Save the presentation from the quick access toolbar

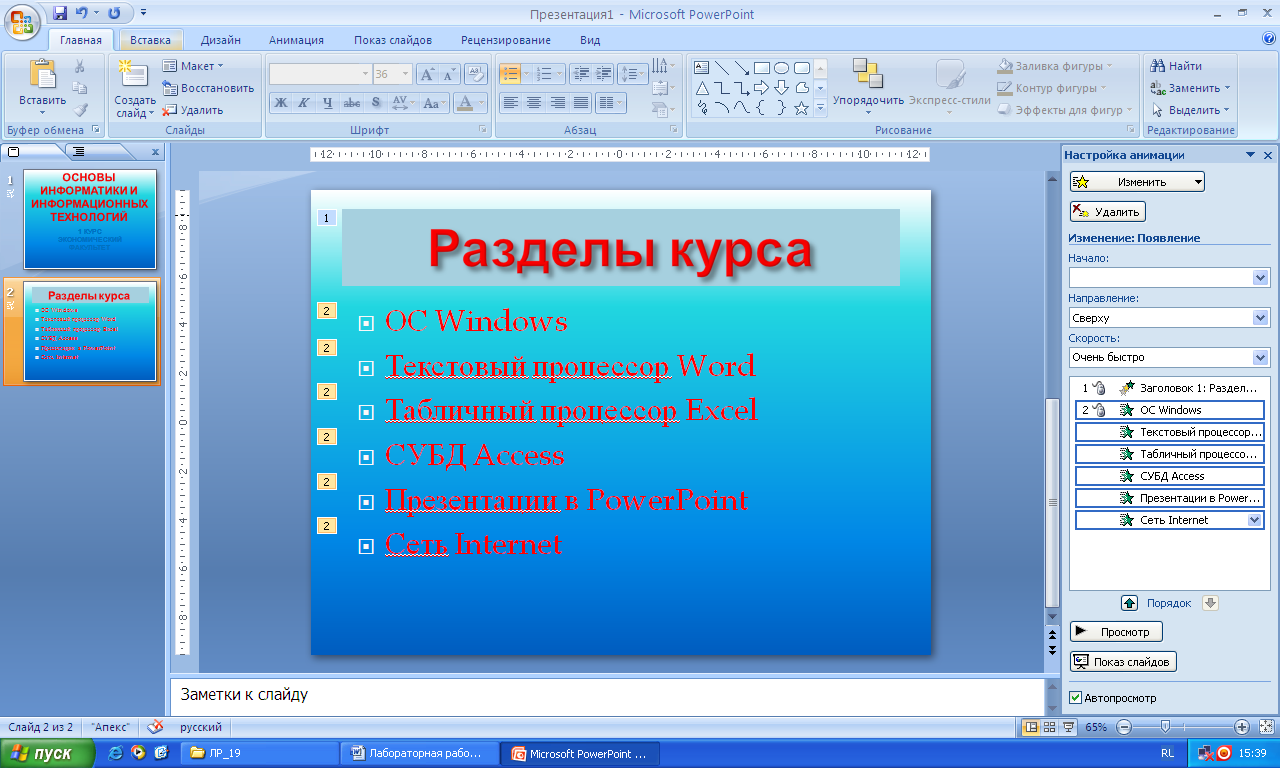(60, 14)
